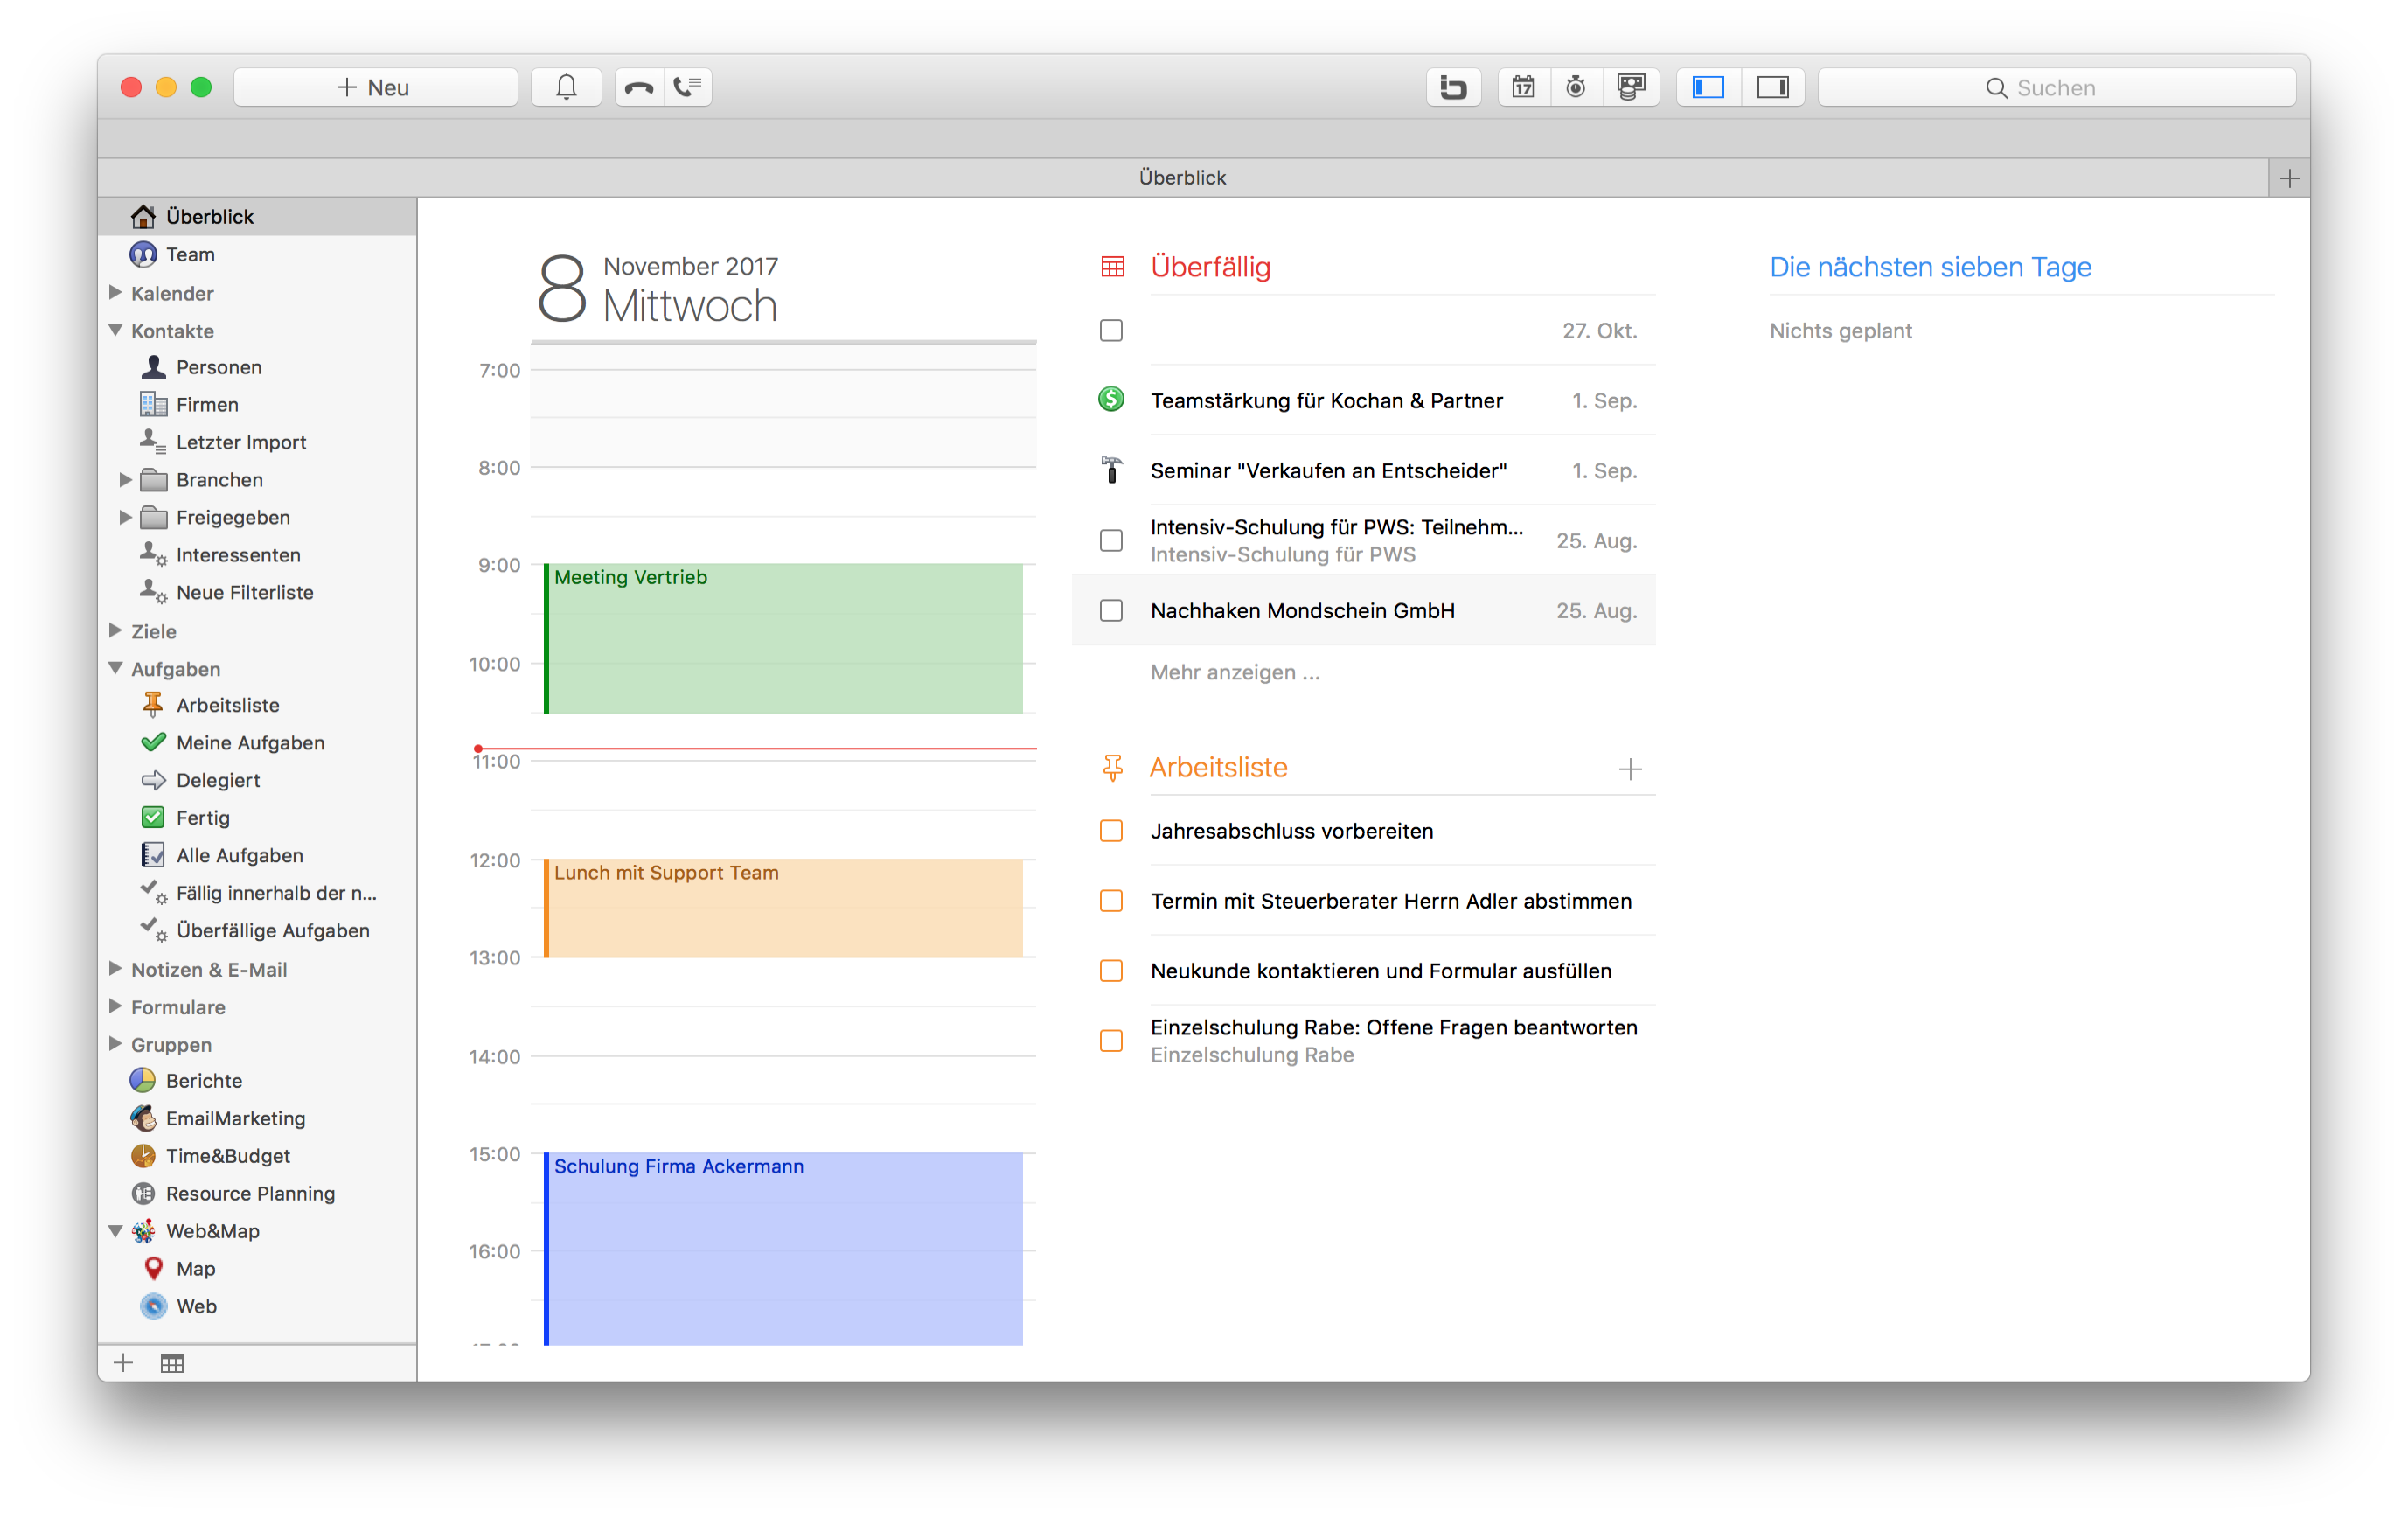Collapse the Kontakte section
The image size is (2408, 1518).
115,330
